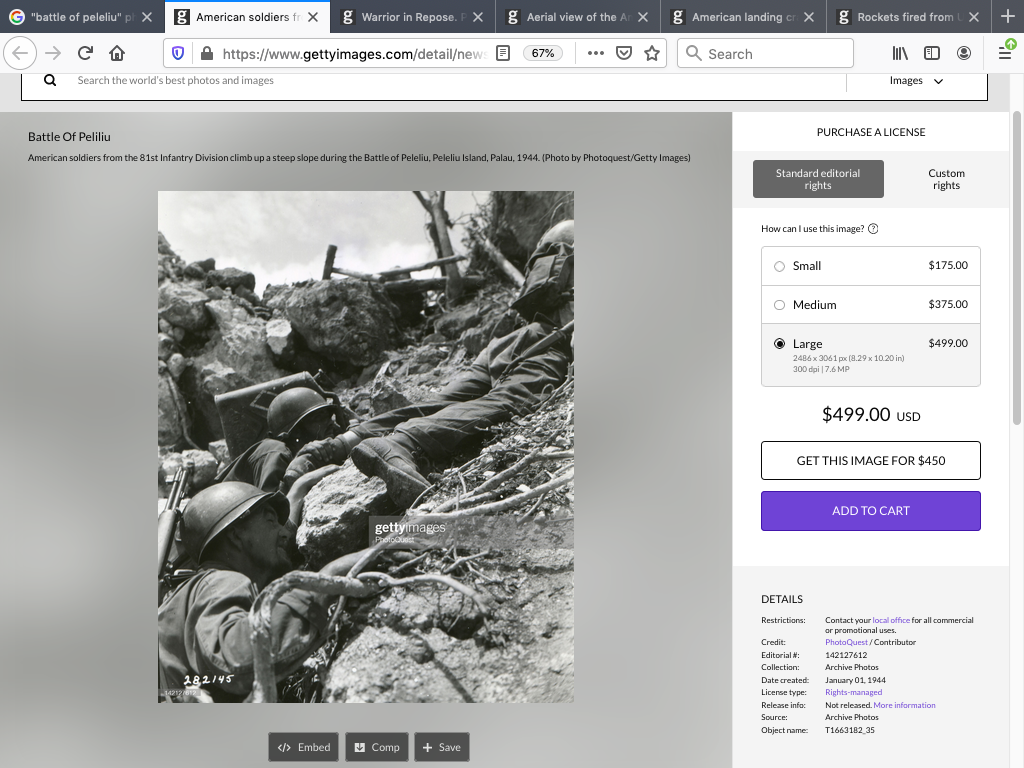
Task: Choose the Large $499.00 option
Action: (780, 344)
